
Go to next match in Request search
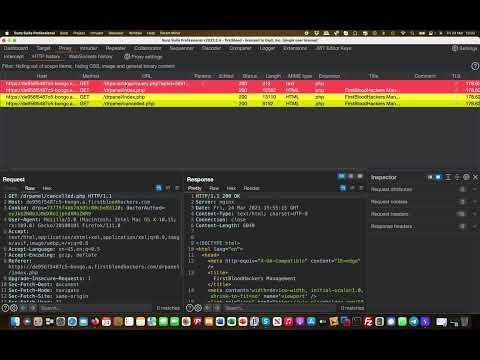point(32,308)
